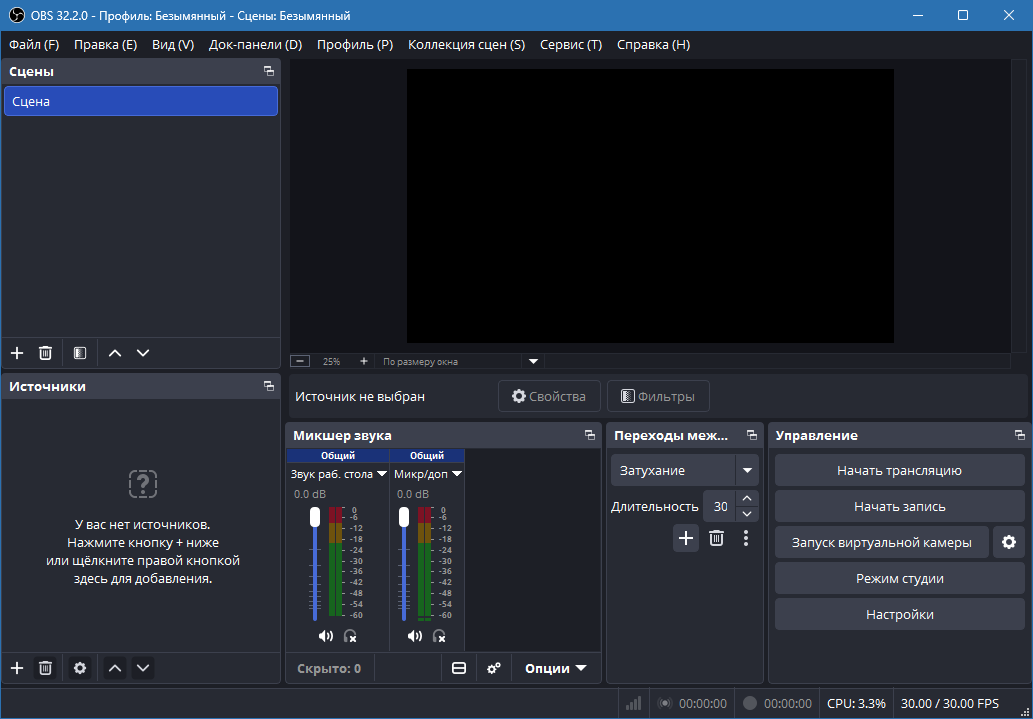Undock the Управление panel

tap(1020, 435)
